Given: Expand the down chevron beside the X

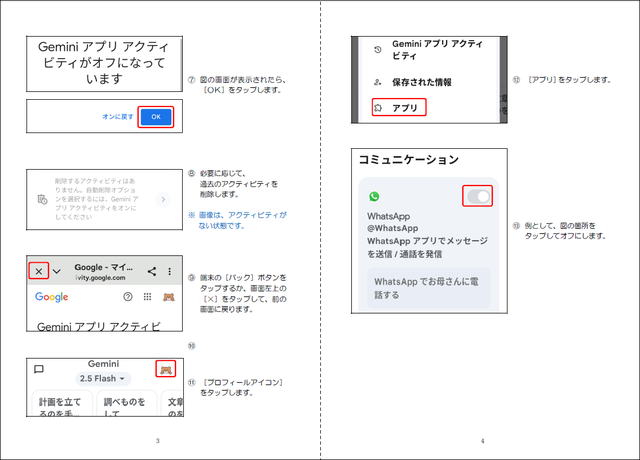Looking at the screenshot, I should pyautogui.click(x=57, y=271).
